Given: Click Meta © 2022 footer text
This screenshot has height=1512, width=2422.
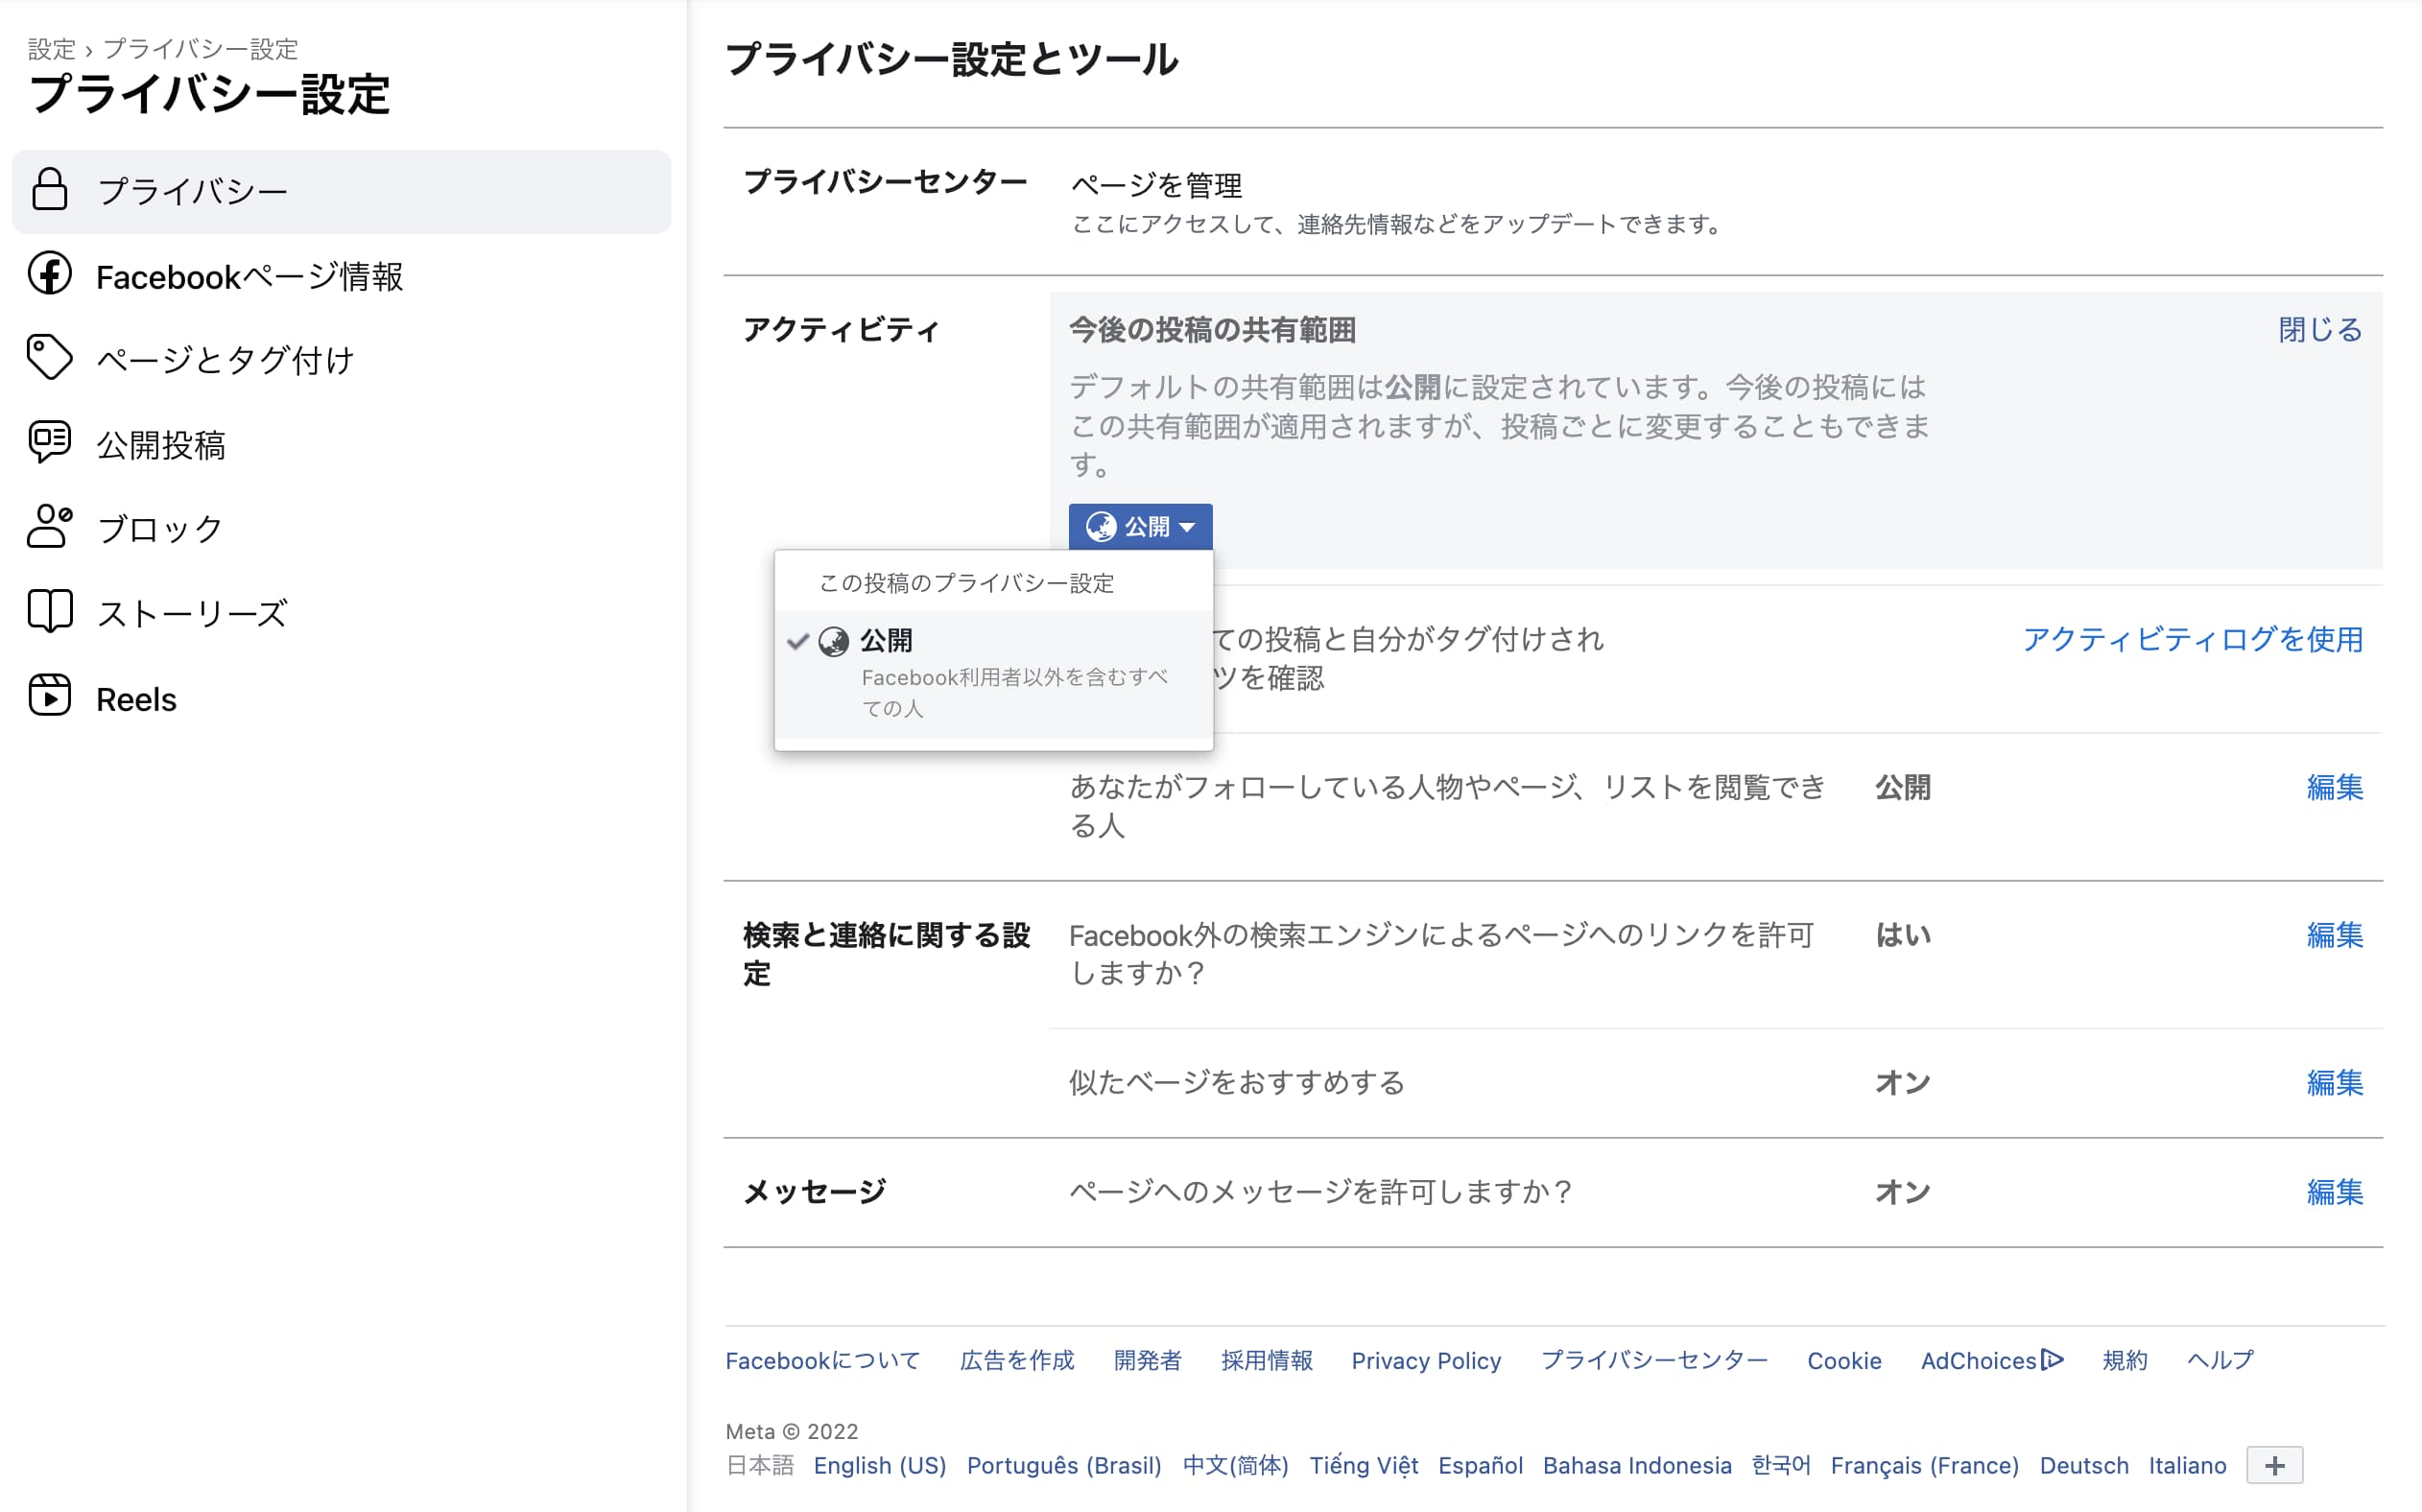Looking at the screenshot, I should [x=791, y=1431].
